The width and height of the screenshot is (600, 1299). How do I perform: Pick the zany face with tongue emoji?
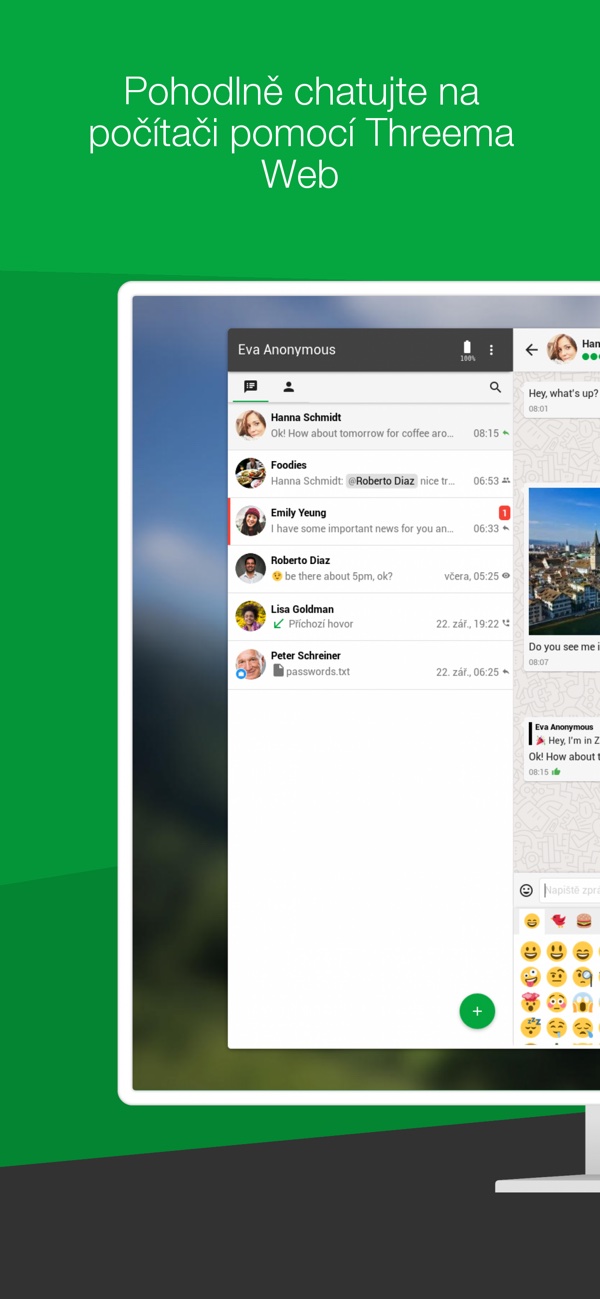click(531, 977)
